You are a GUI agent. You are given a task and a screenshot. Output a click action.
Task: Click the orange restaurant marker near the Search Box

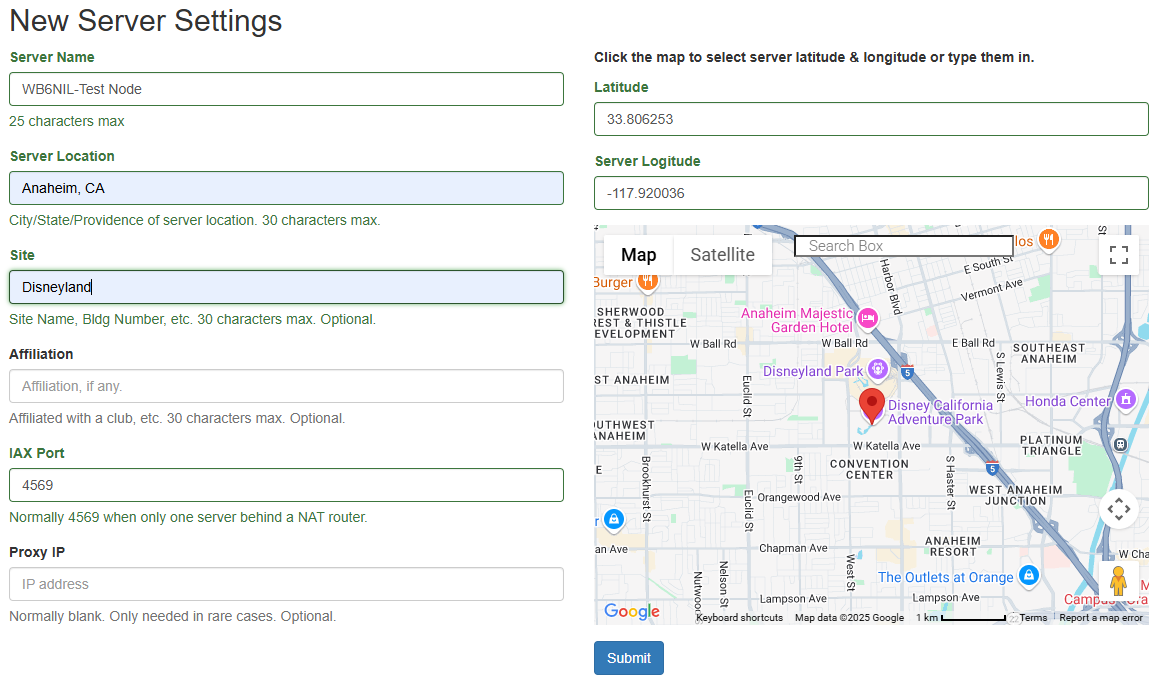1049,240
